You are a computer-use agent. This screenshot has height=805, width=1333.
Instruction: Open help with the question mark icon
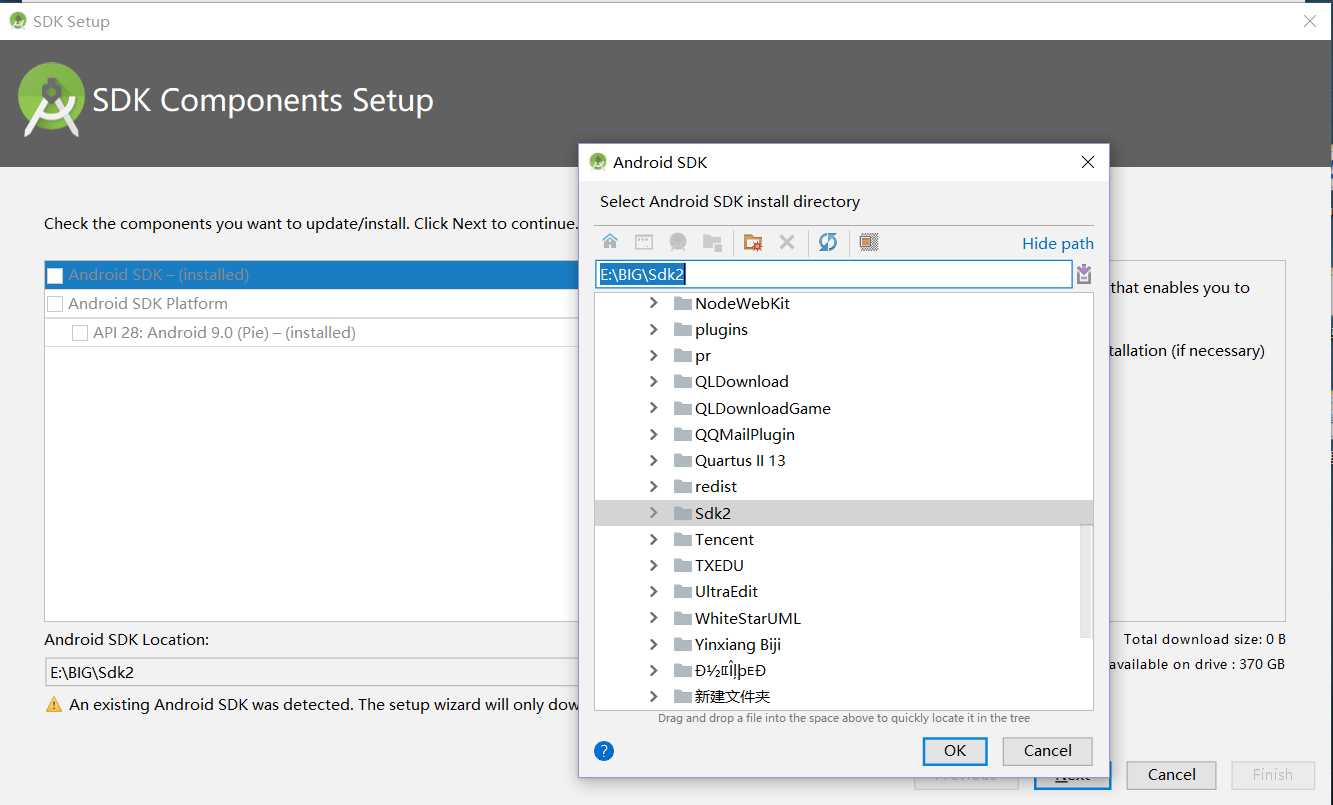click(604, 751)
